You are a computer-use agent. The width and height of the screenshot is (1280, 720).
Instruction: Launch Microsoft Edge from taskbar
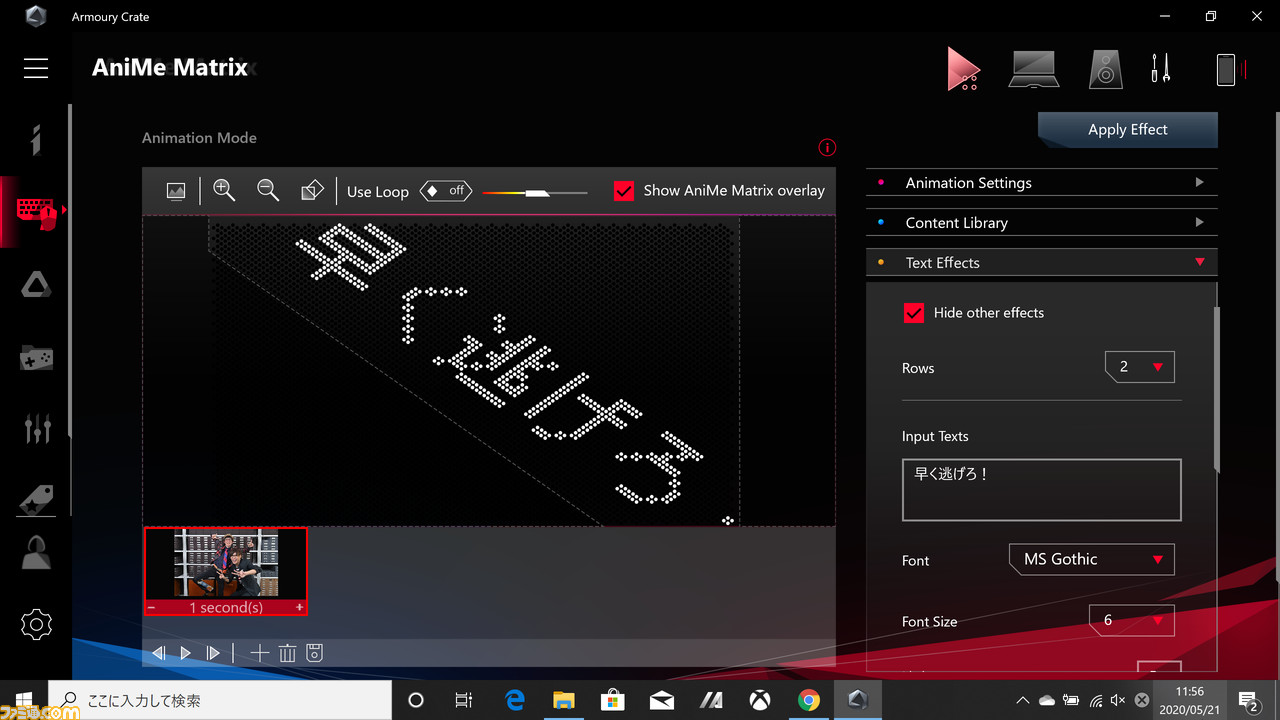point(516,700)
